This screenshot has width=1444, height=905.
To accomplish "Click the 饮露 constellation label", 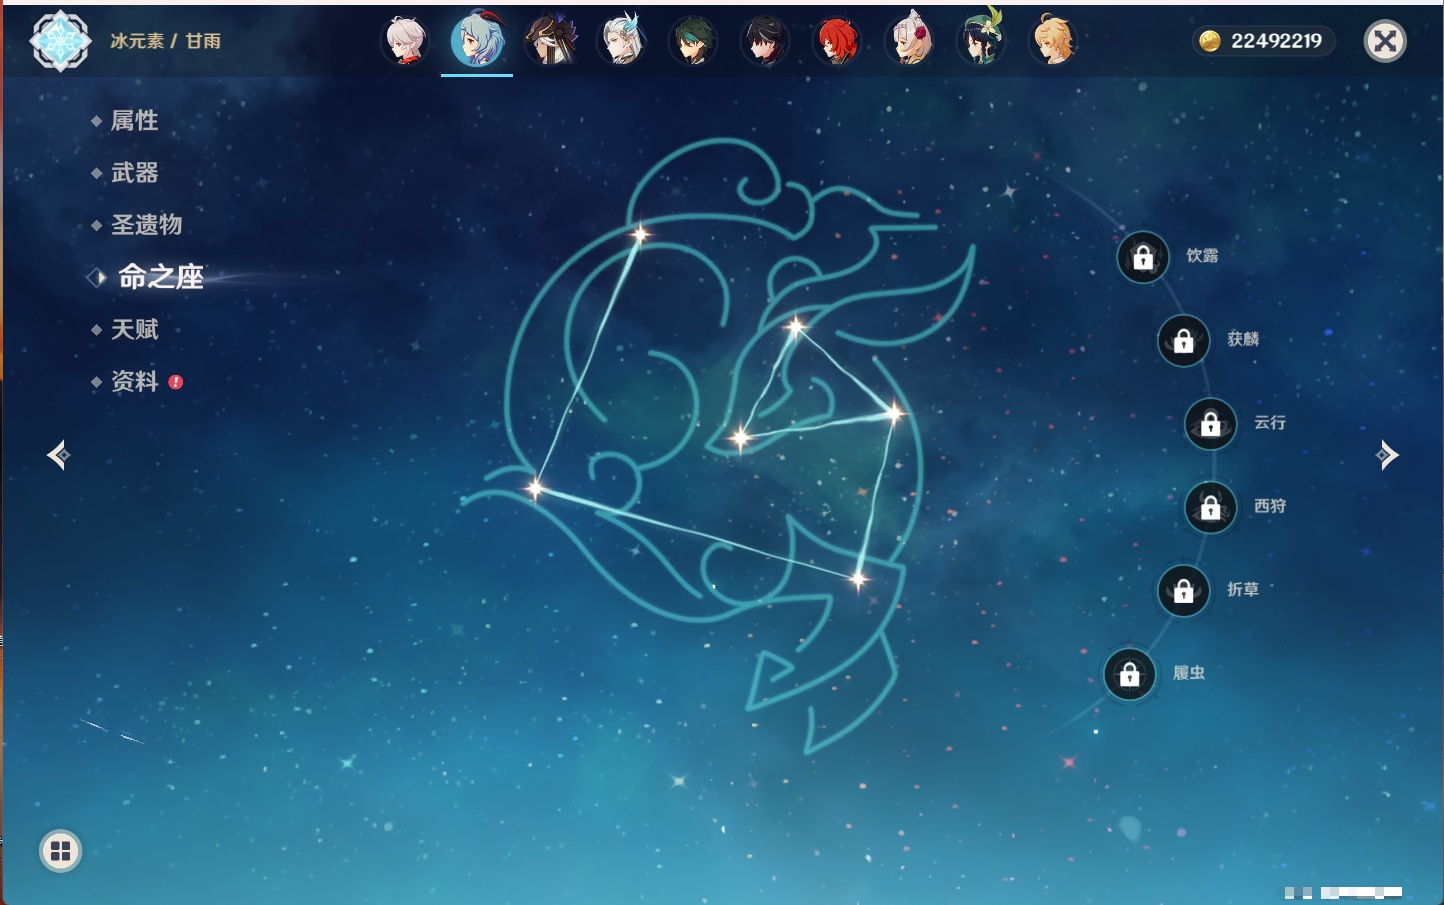I will (1202, 256).
